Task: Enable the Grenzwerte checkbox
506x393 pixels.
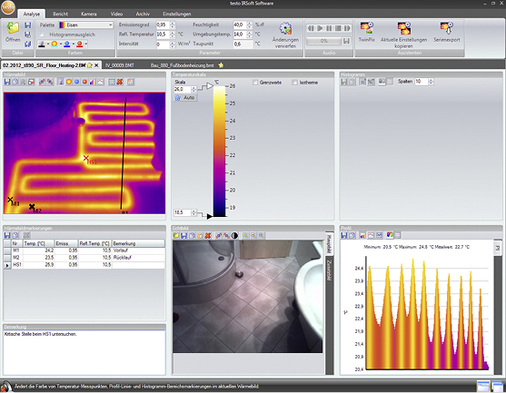Action: pyautogui.click(x=255, y=82)
